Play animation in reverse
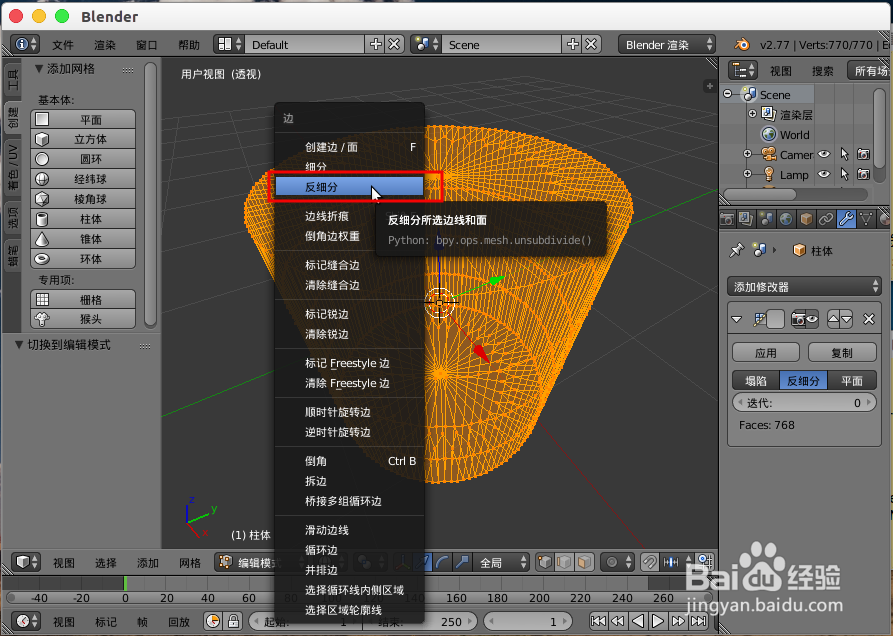Screen dimensions: 893x636 tap(638, 621)
